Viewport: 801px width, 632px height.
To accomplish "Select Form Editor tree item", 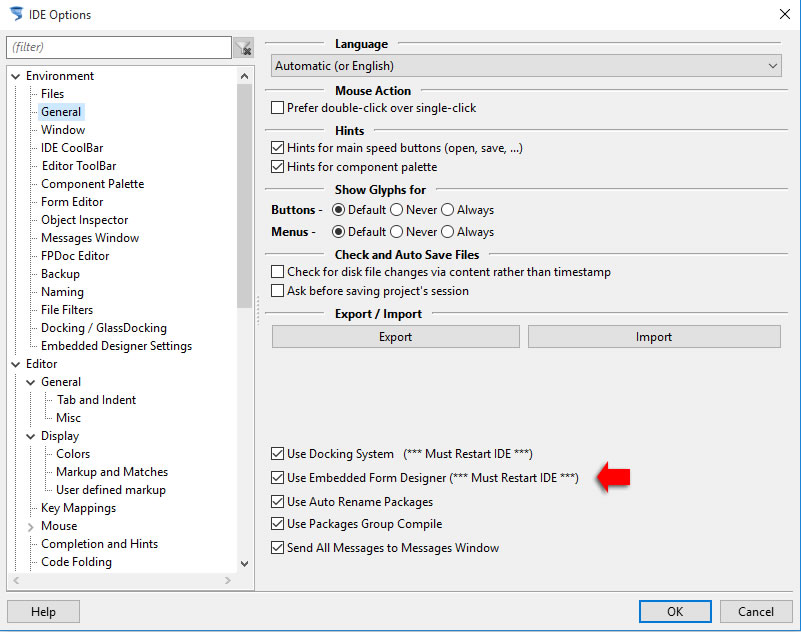I will click(x=72, y=202).
